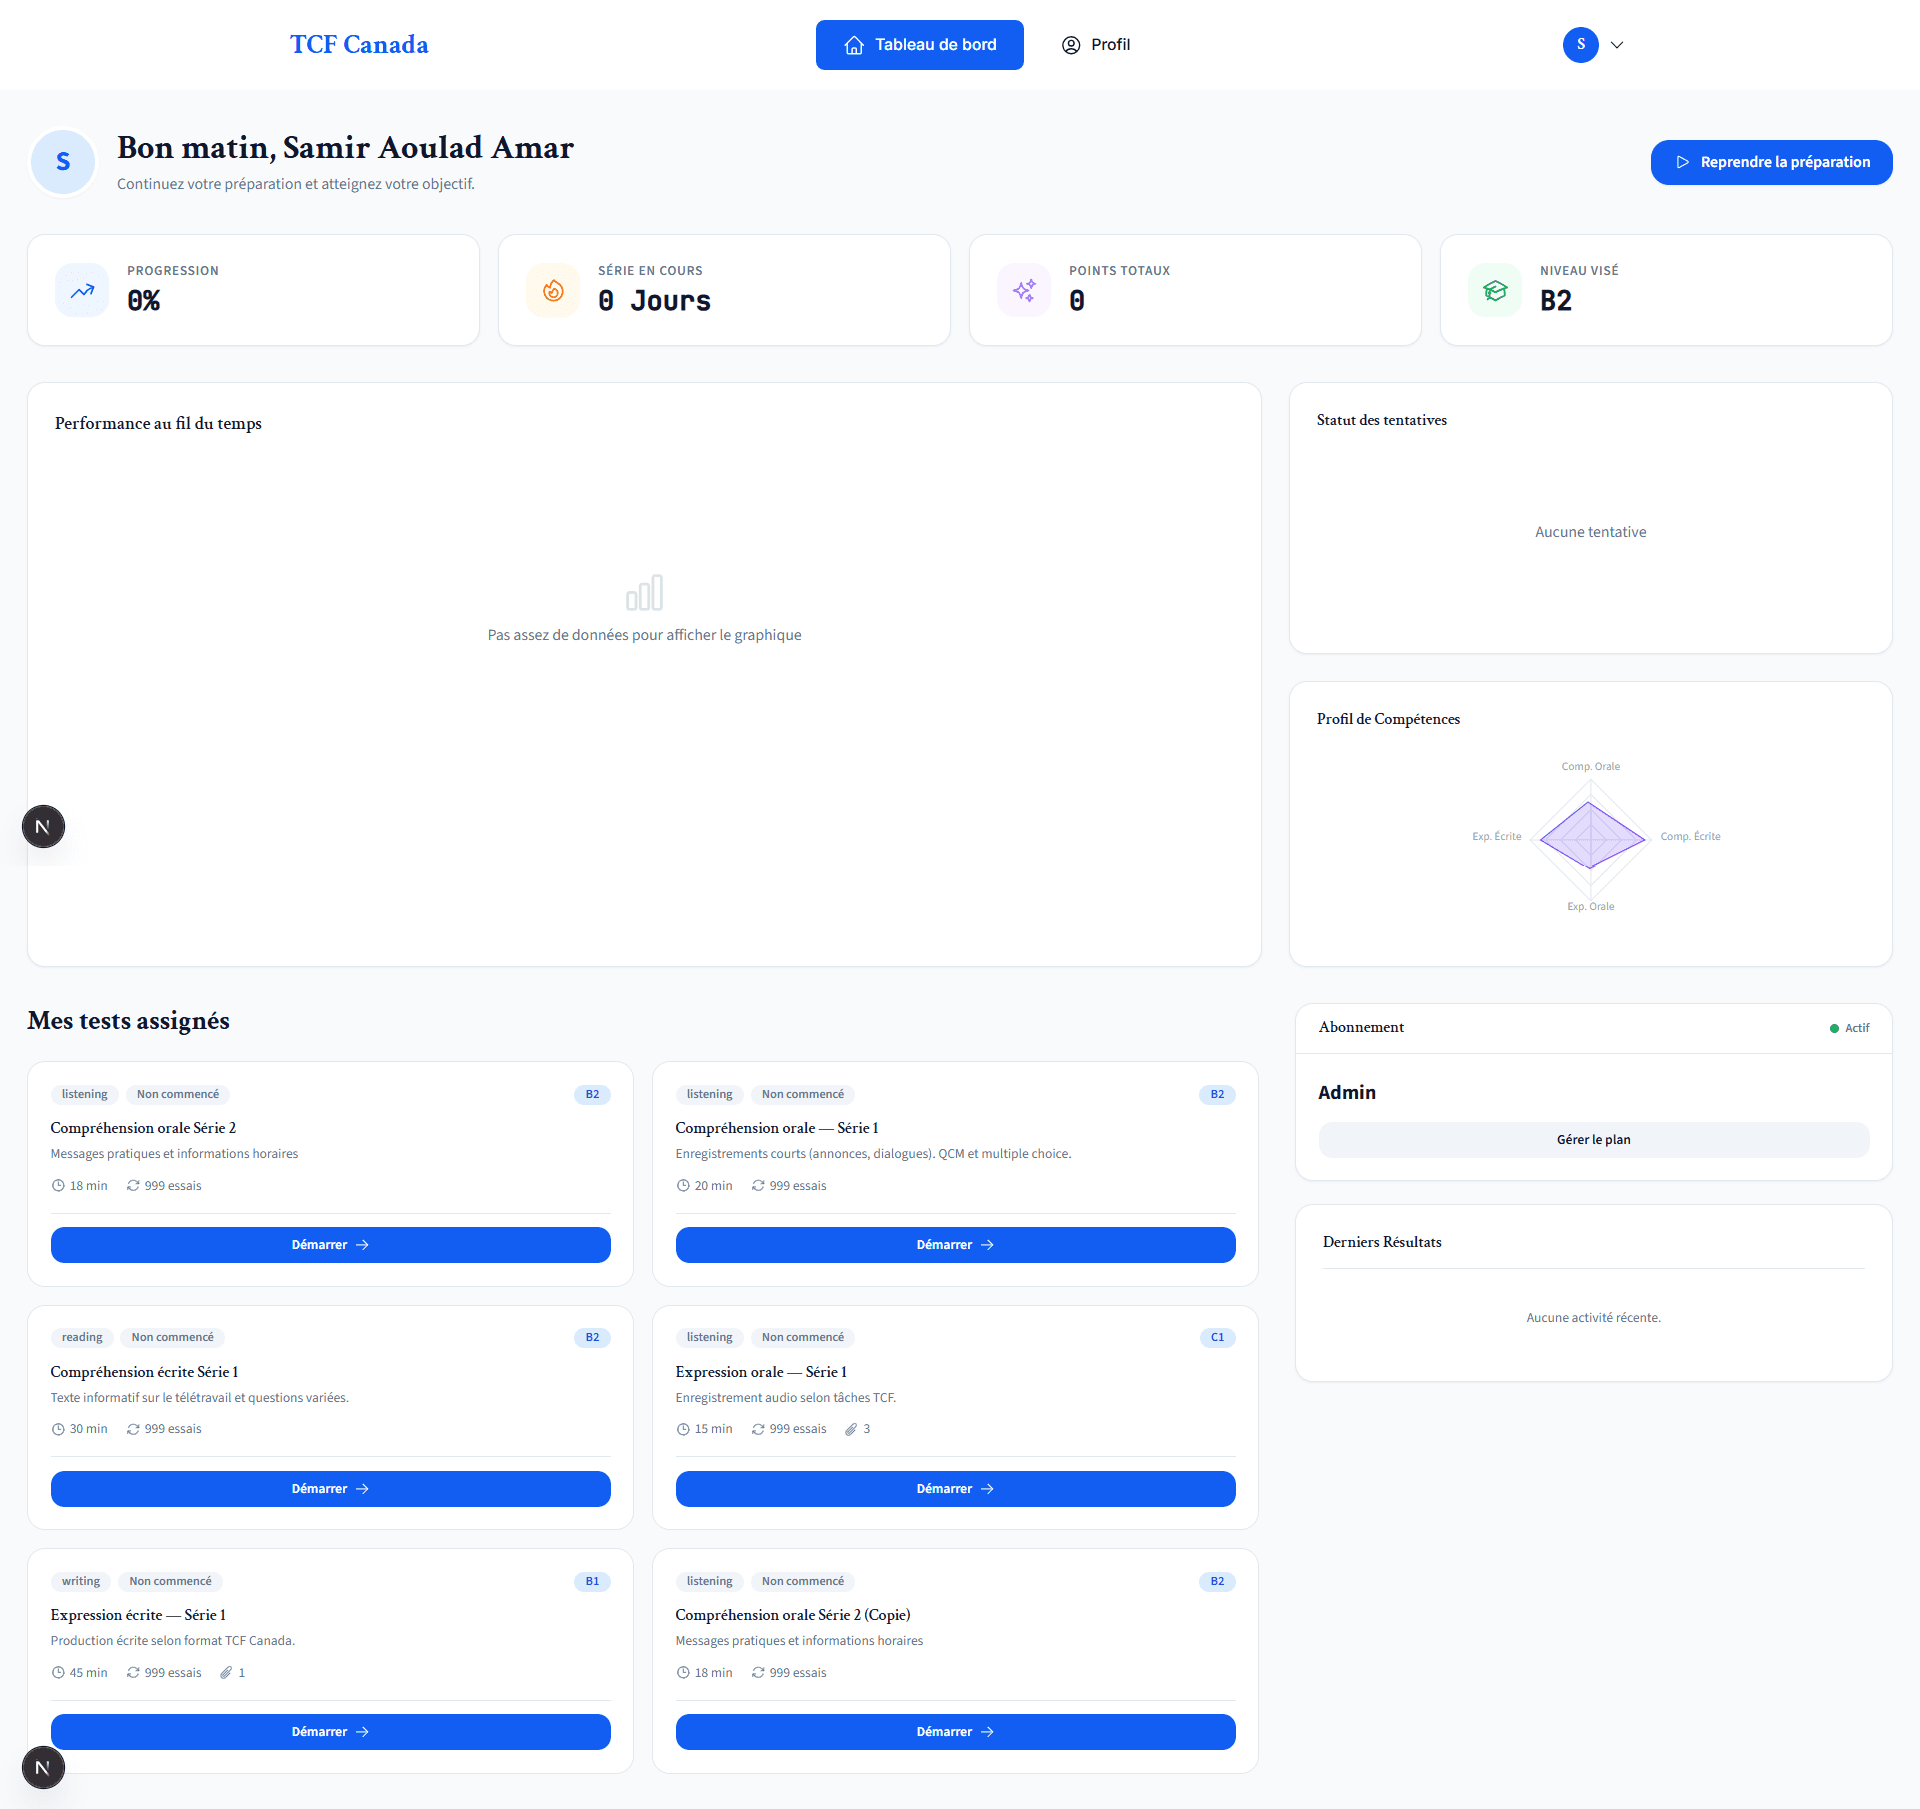Click the Performance au fil du temps heading
The width and height of the screenshot is (1920, 1809).
(x=158, y=424)
